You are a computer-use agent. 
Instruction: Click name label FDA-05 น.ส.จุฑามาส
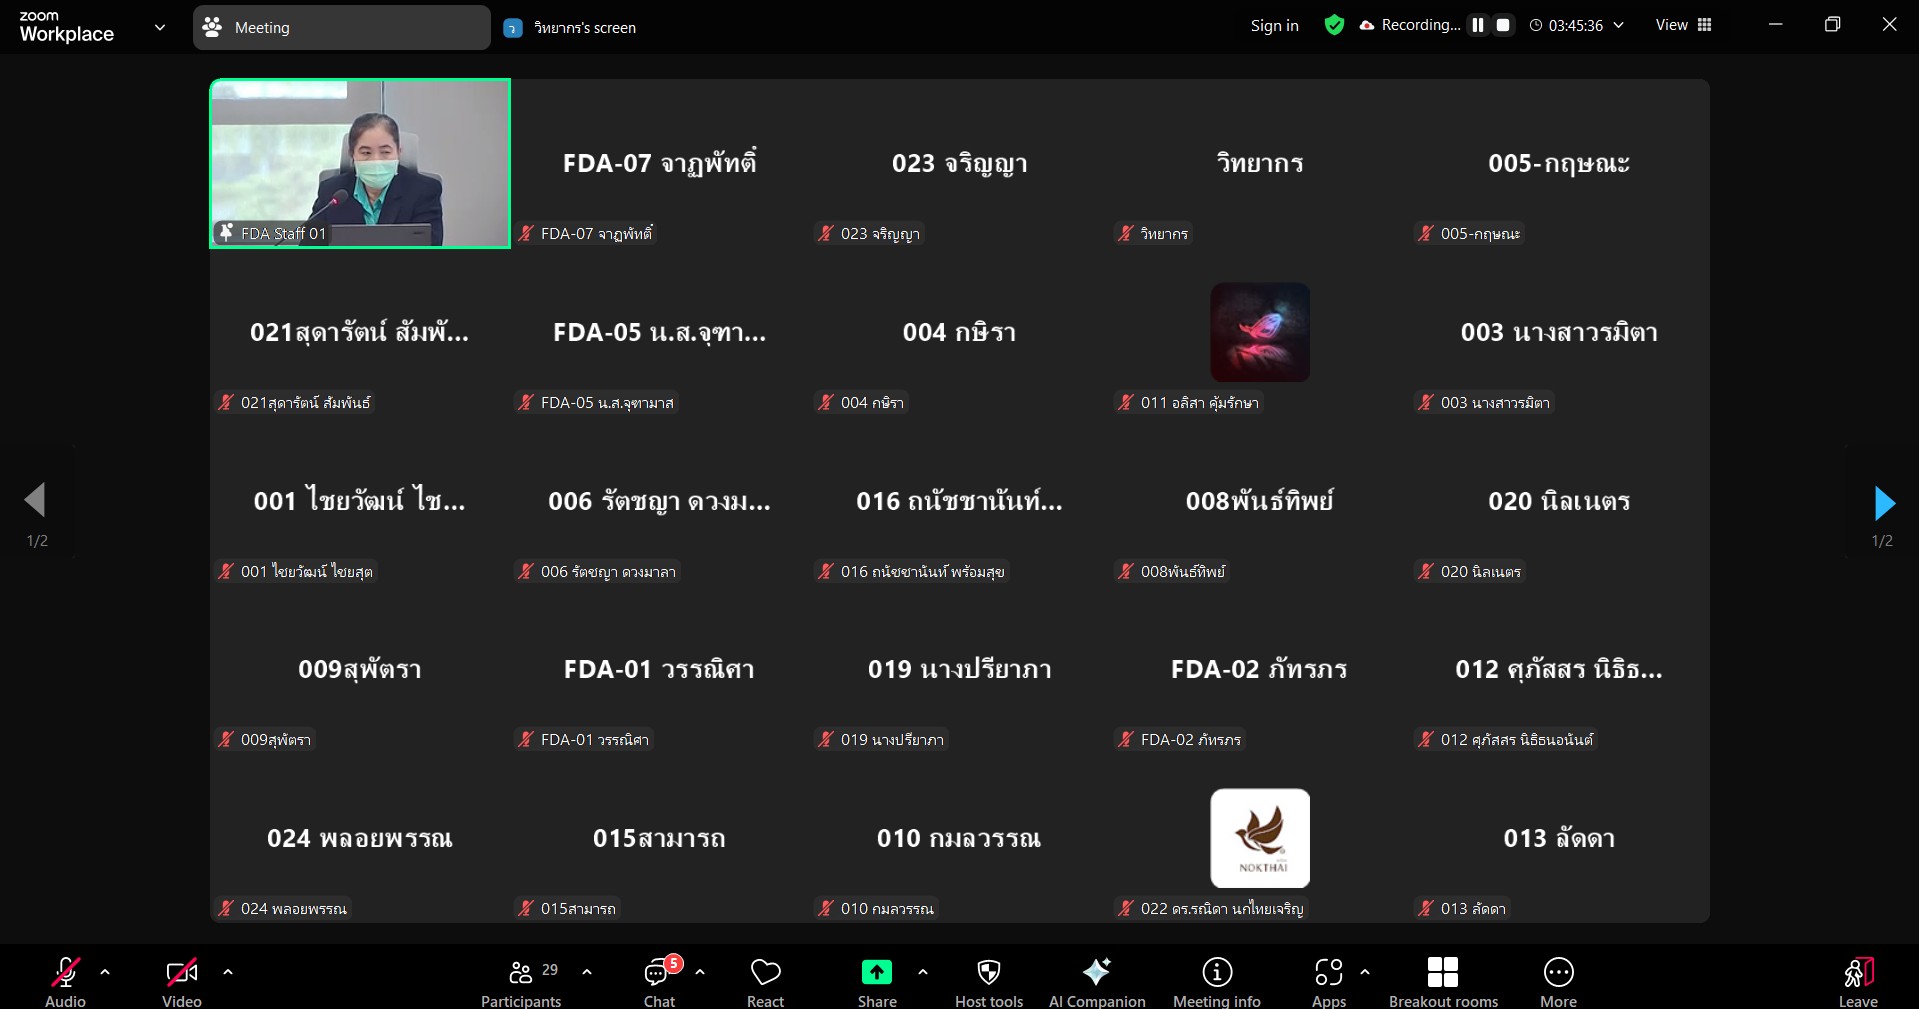pyautogui.click(x=607, y=402)
